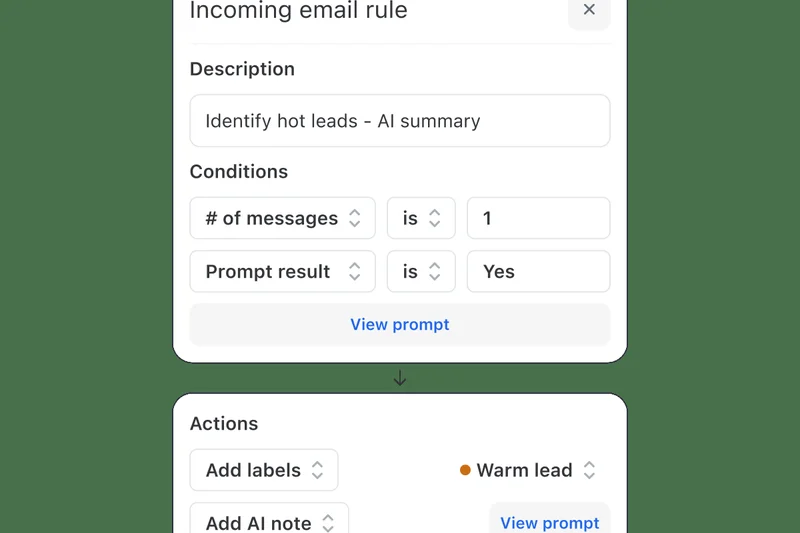Click the 'Description' field label
The width and height of the screenshot is (800, 533).
242,69
